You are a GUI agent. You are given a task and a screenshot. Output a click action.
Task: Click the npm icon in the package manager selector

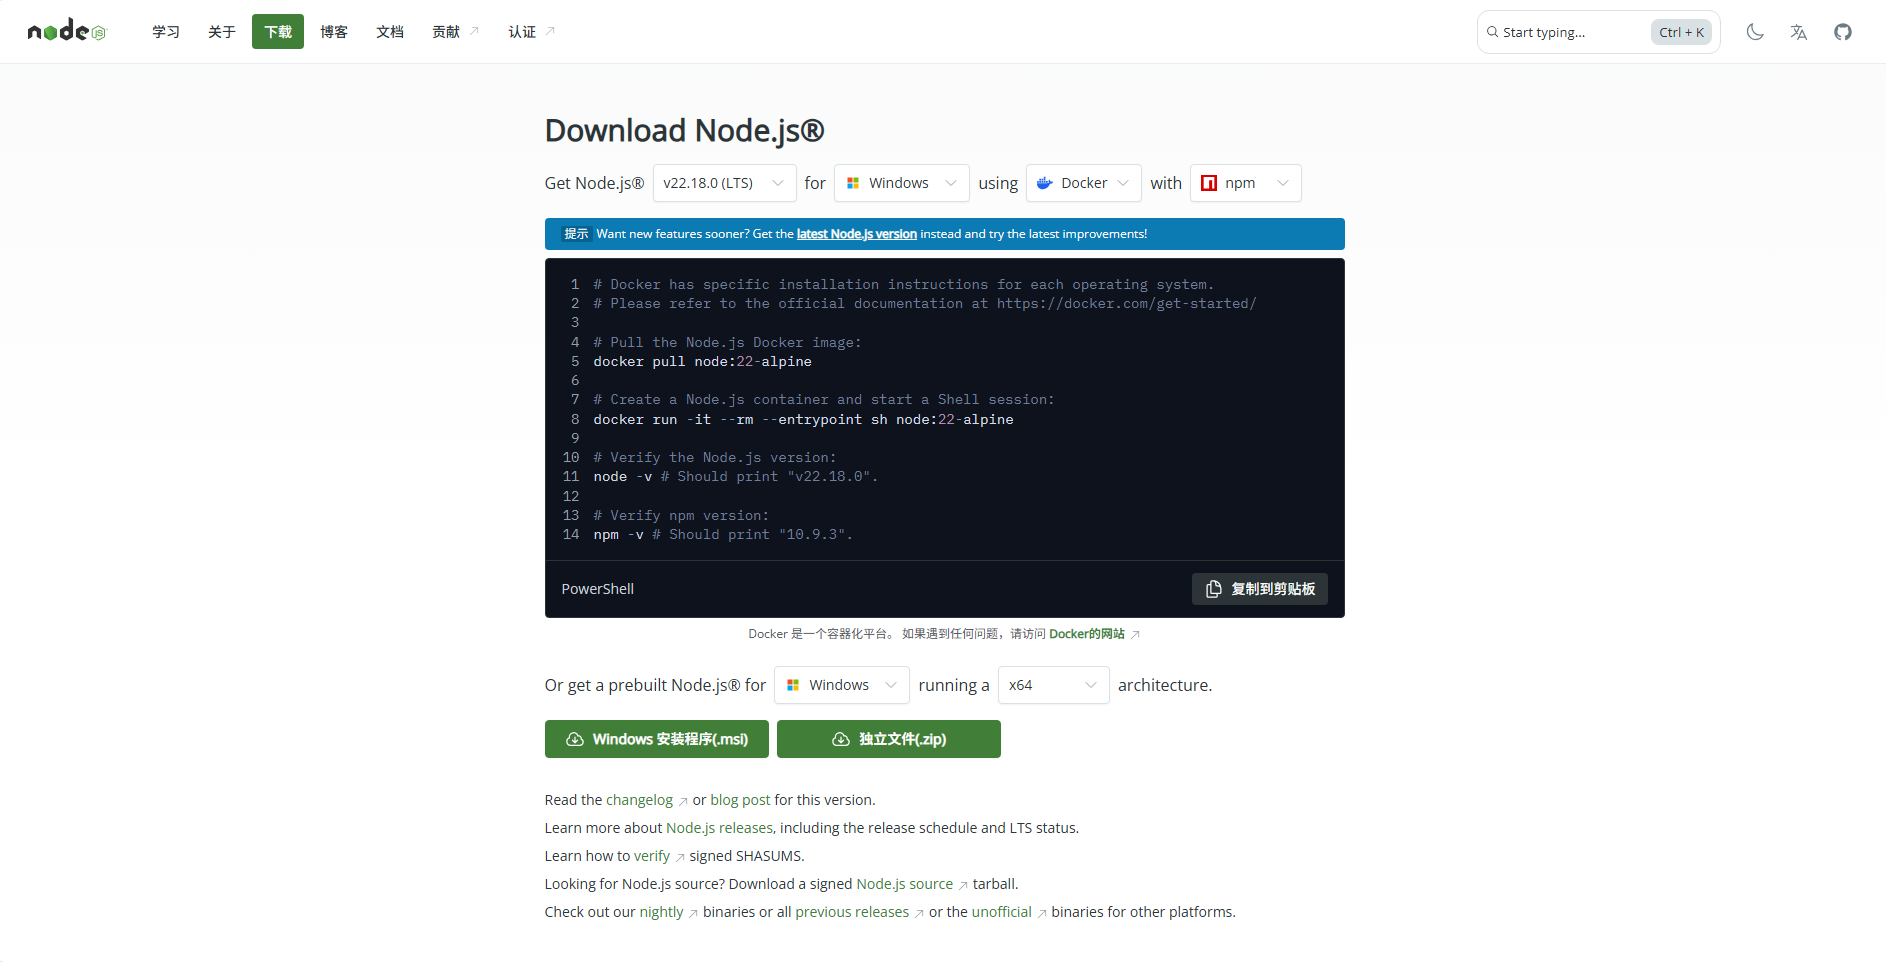[x=1211, y=183]
